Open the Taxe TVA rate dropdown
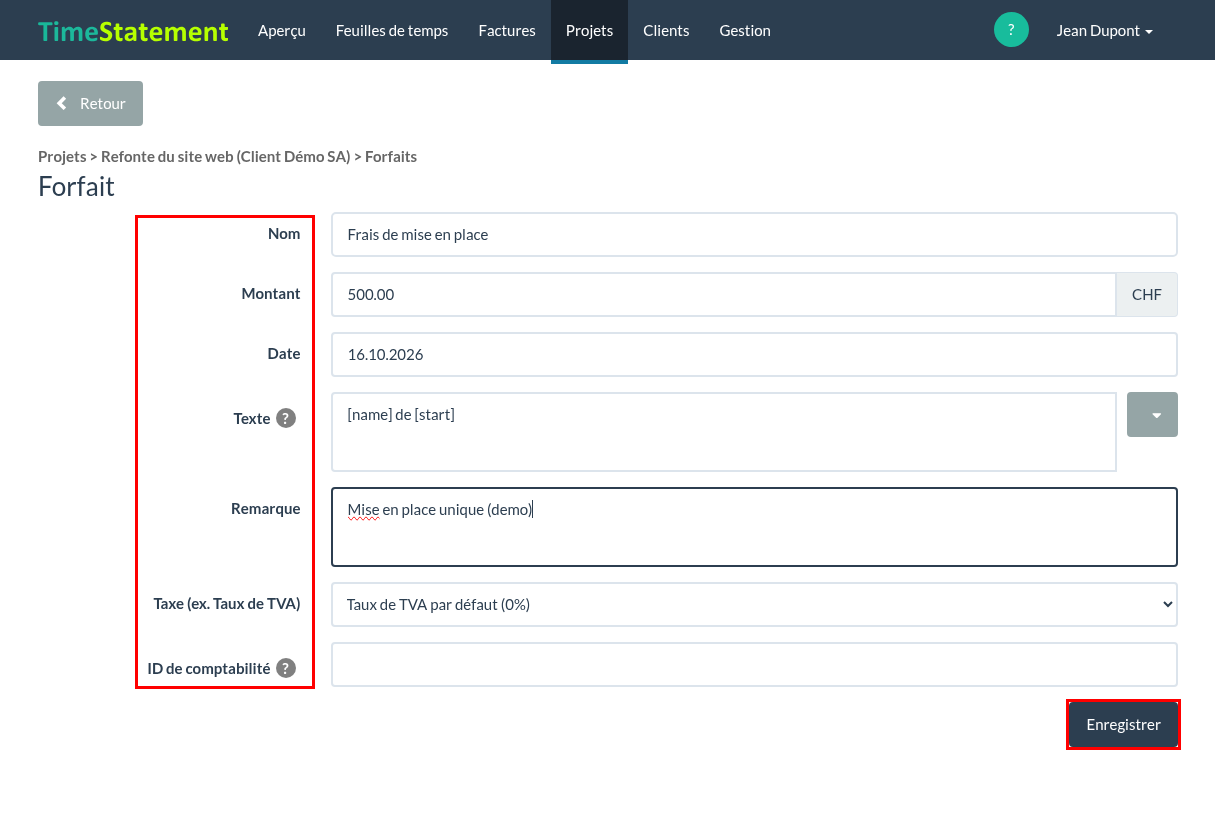Screen dimensions: 1215x813 coord(754,604)
